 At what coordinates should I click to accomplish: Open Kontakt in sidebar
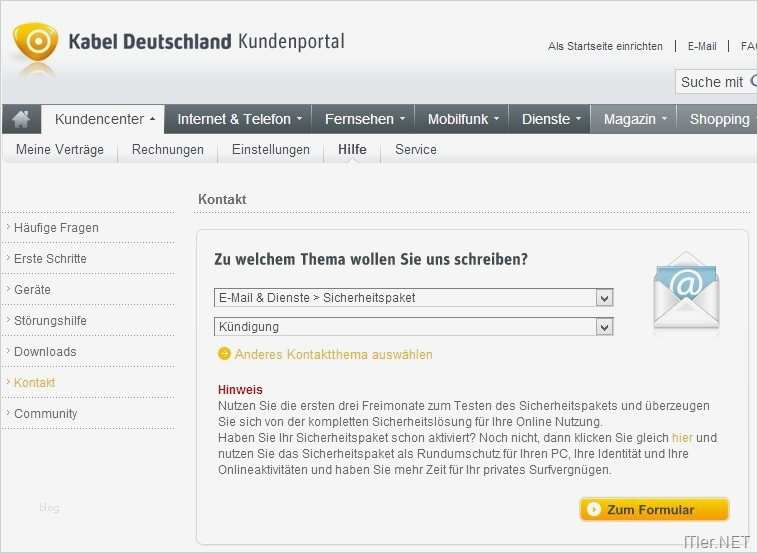(34, 382)
